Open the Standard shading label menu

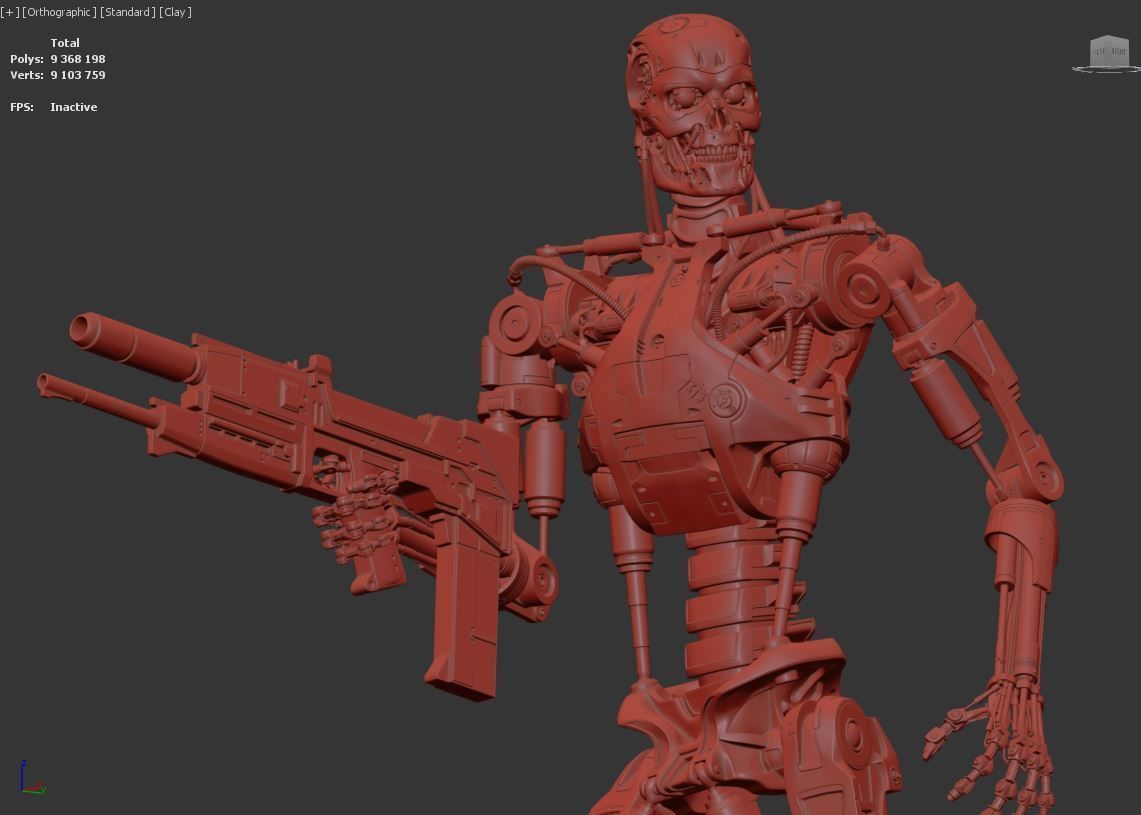click(x=127, y=12)
